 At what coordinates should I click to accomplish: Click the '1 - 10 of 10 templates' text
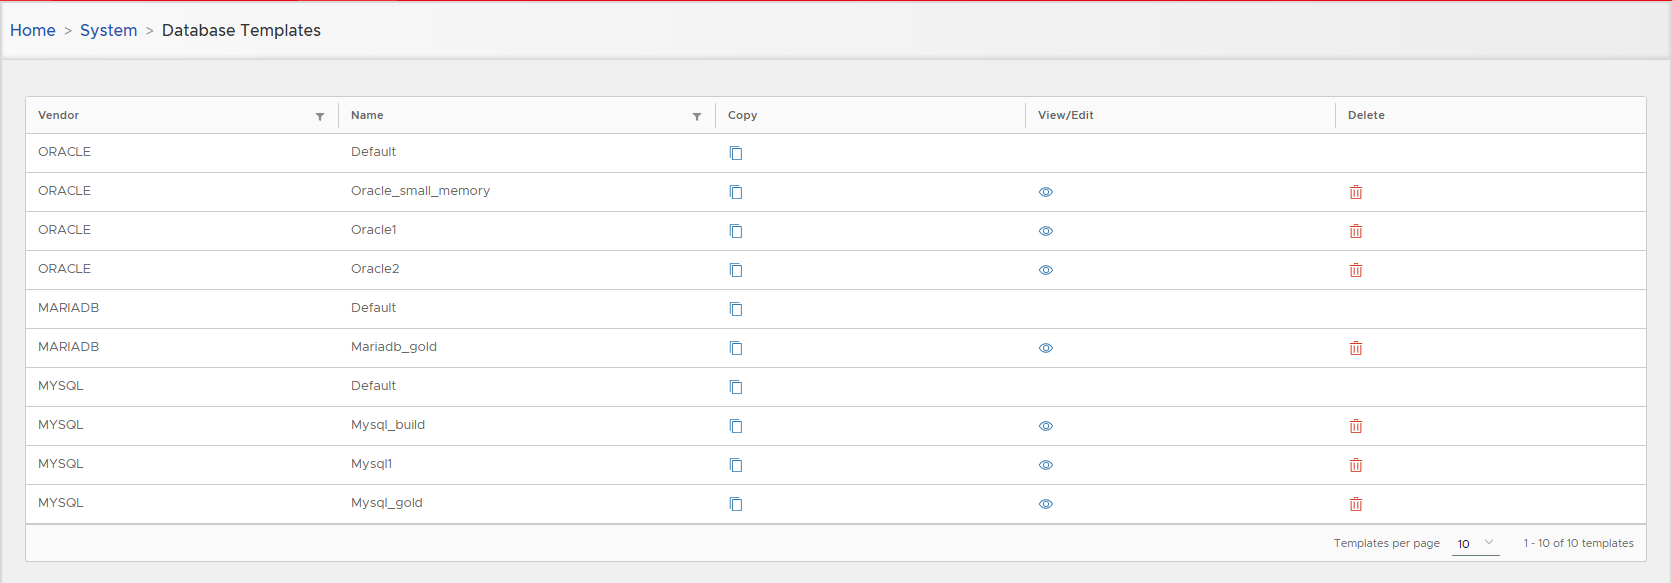tap(1579, 543)
